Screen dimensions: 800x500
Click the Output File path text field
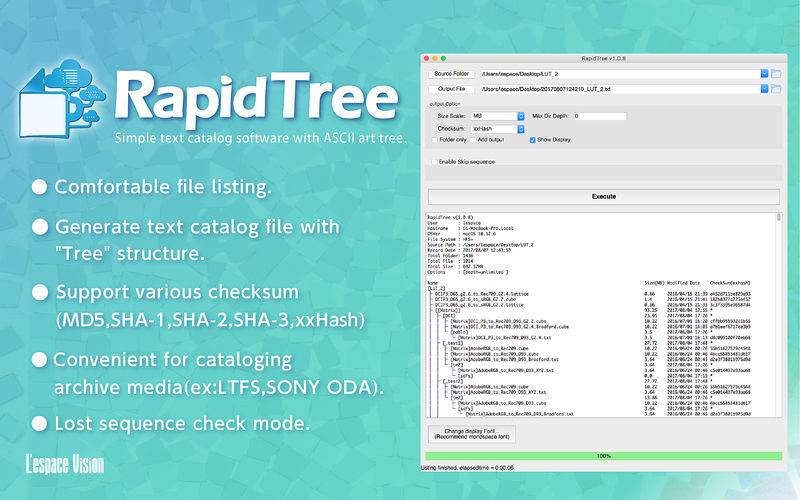620,89
